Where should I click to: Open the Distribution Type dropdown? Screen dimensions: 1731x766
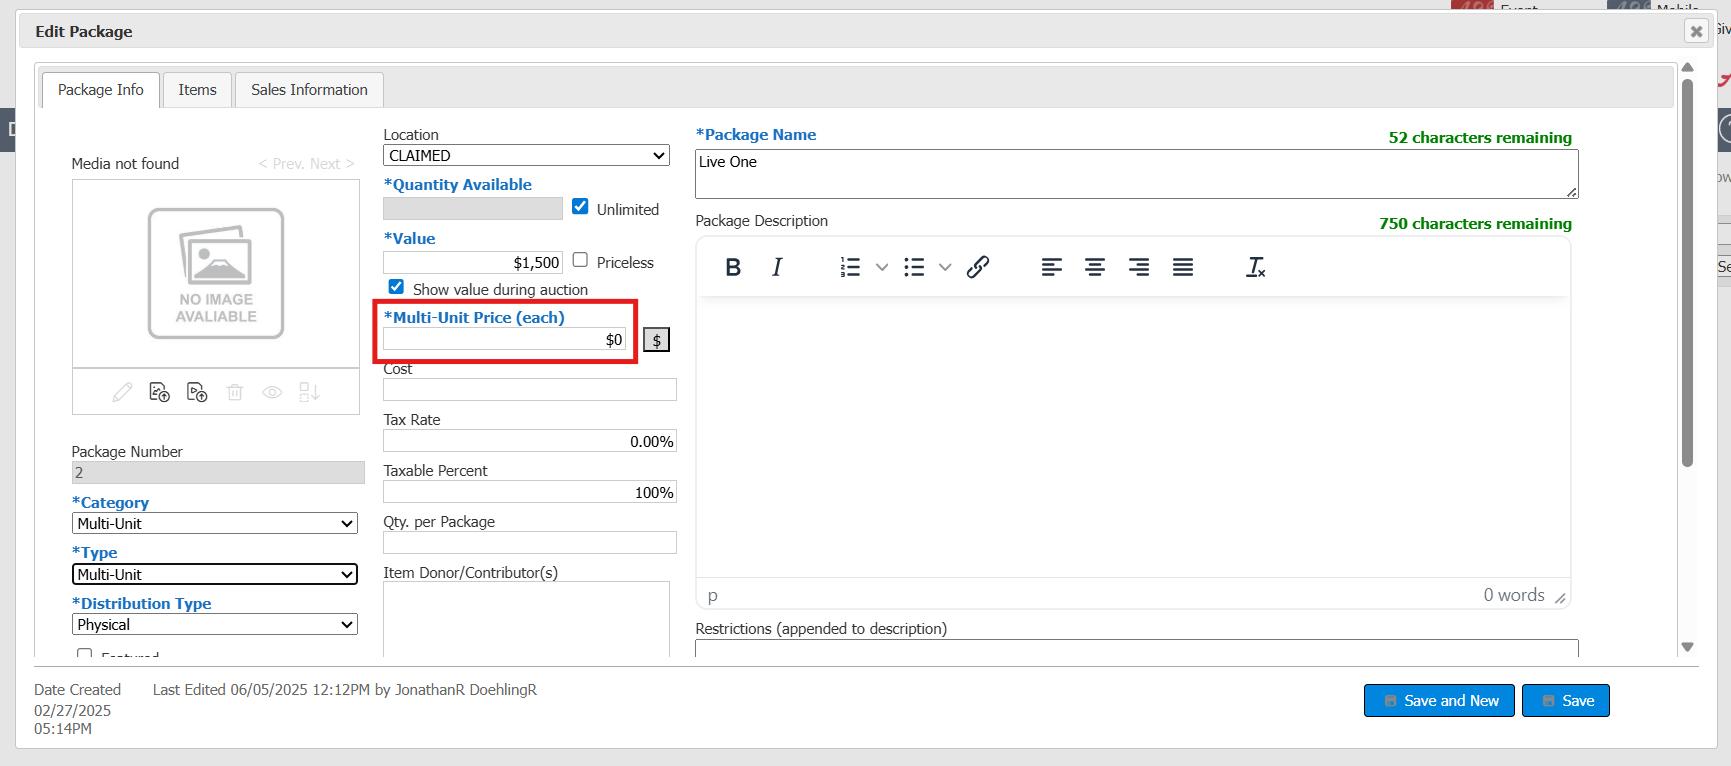(x=215, y=625)
